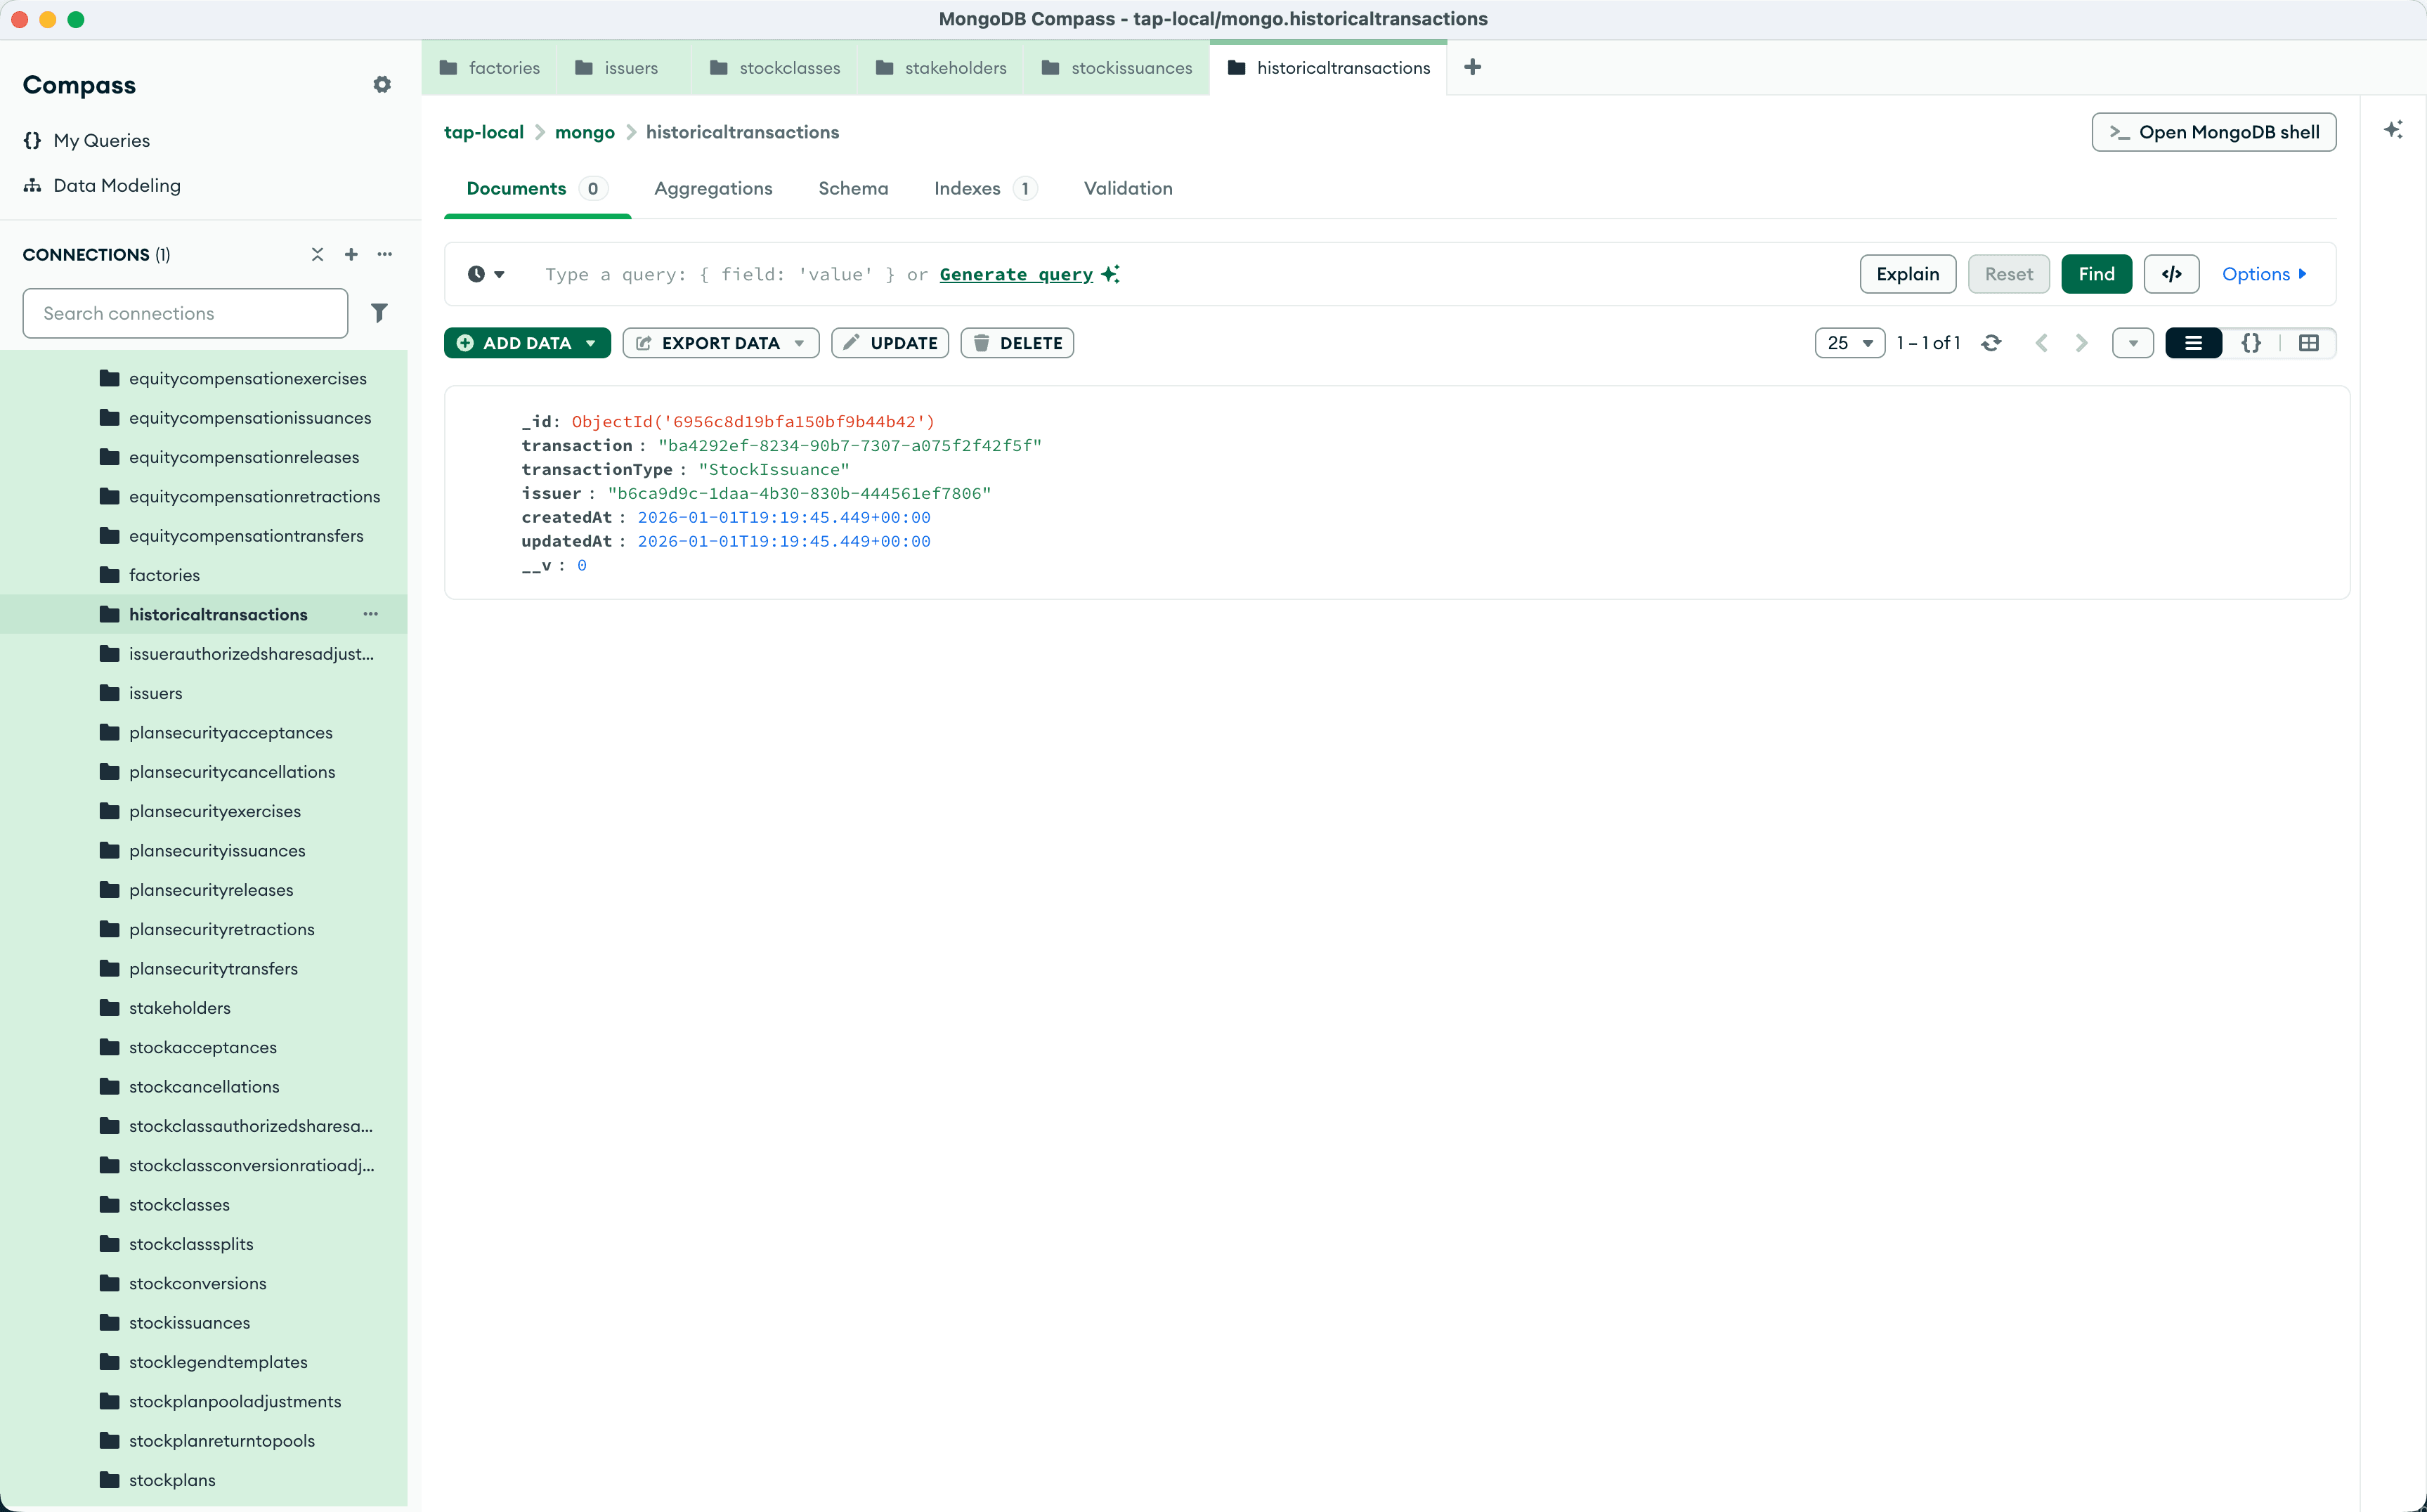
Task: Open new tab with plus icon
Action: tap(1472, 67)
